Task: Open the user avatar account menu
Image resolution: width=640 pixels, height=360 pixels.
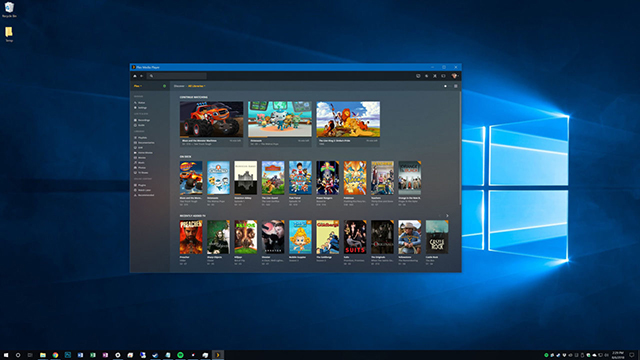Action: pyautogui.click(x=454, y=76)
